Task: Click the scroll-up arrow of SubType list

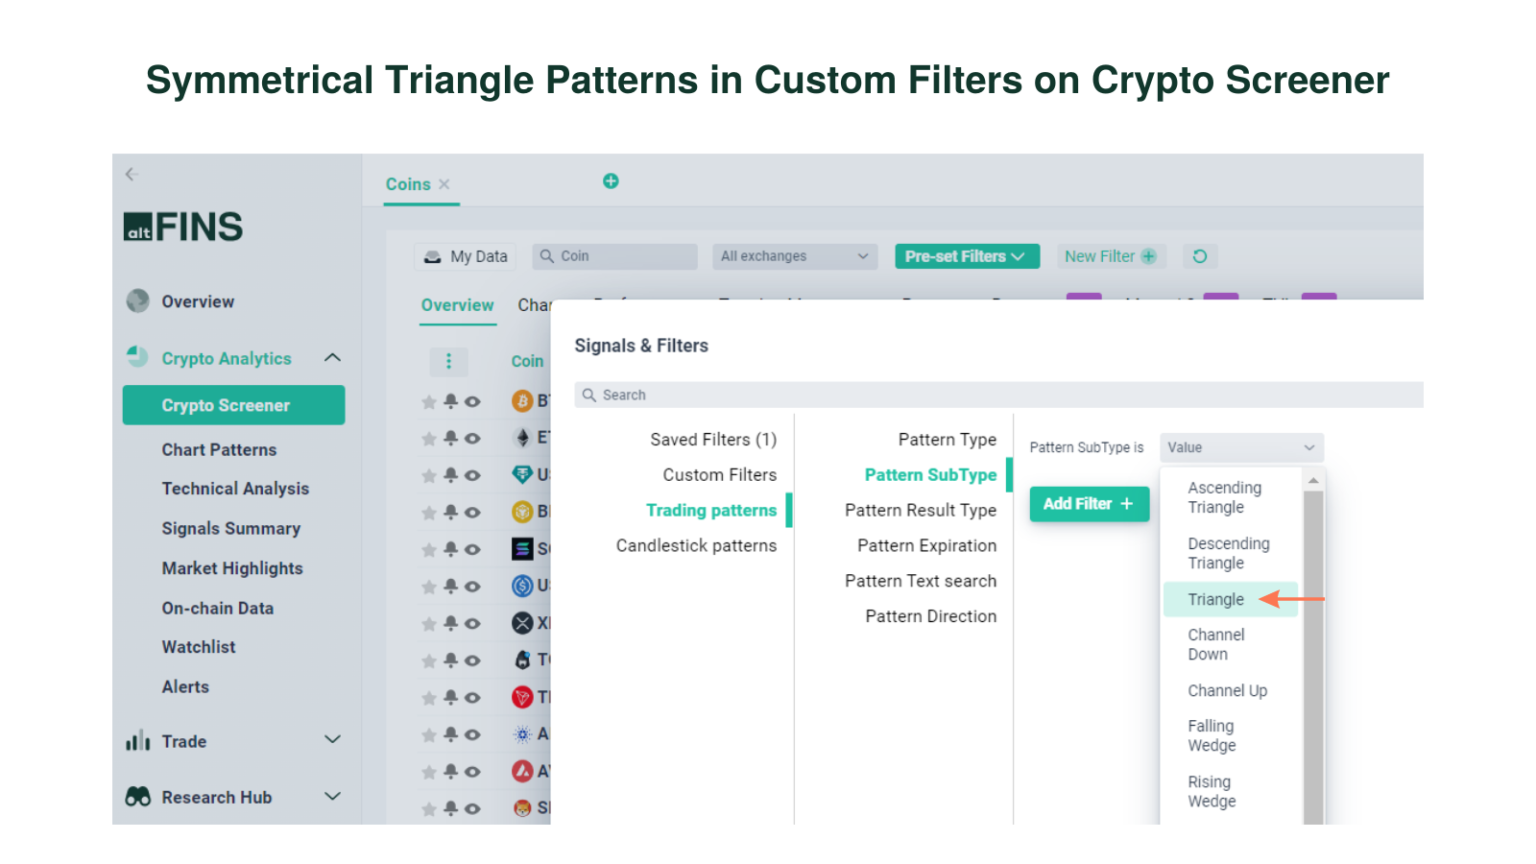Action: tap(1313, 481)
